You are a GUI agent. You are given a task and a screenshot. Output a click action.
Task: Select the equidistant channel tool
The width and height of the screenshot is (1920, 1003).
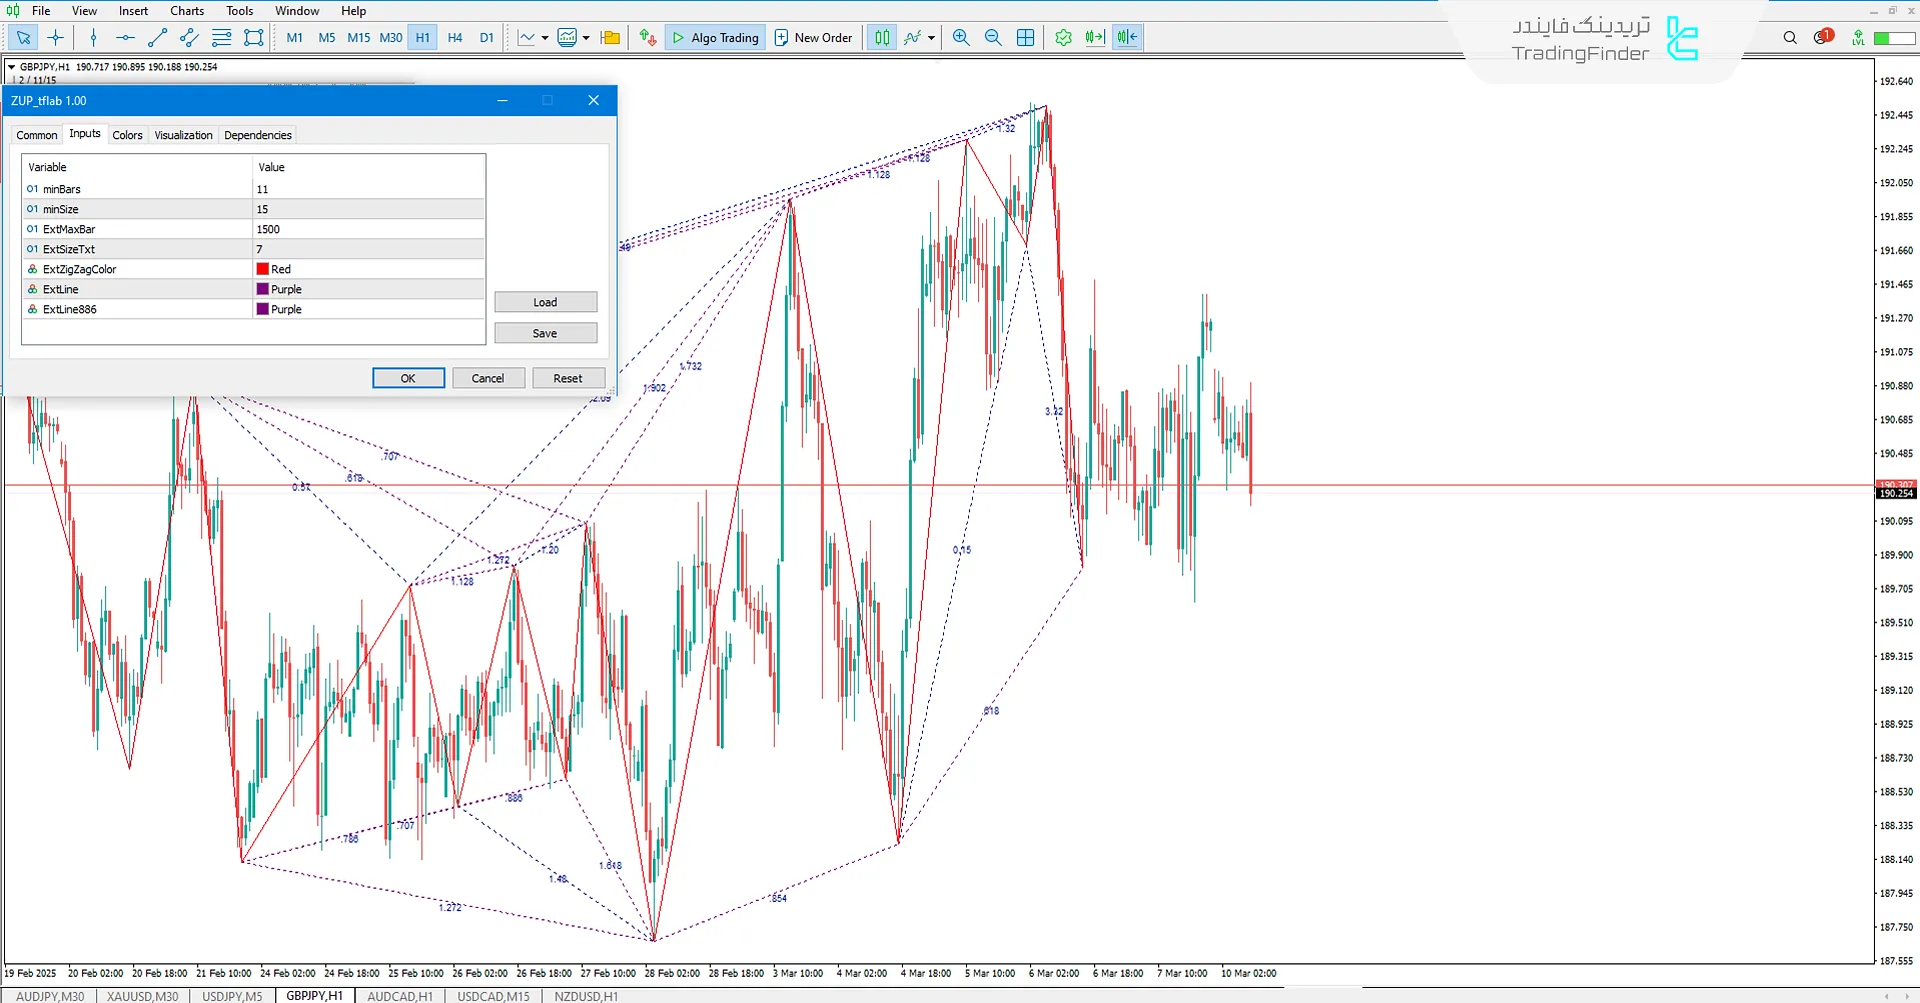(189, 38)
